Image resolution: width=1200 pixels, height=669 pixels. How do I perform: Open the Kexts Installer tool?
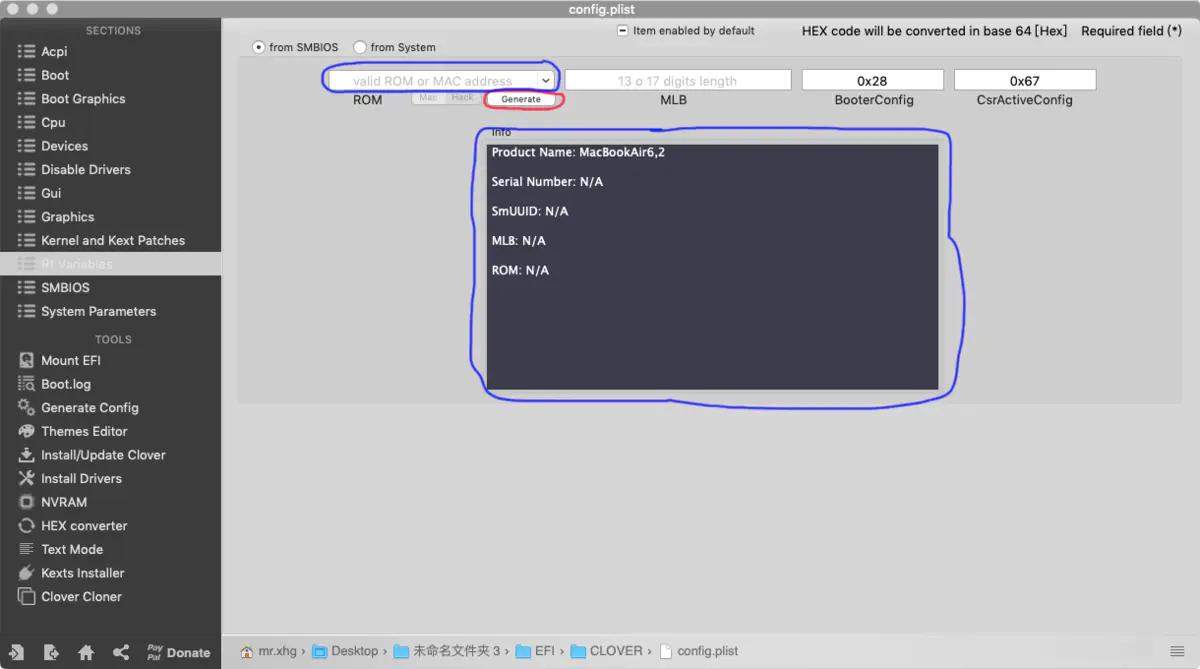point(82,573)
